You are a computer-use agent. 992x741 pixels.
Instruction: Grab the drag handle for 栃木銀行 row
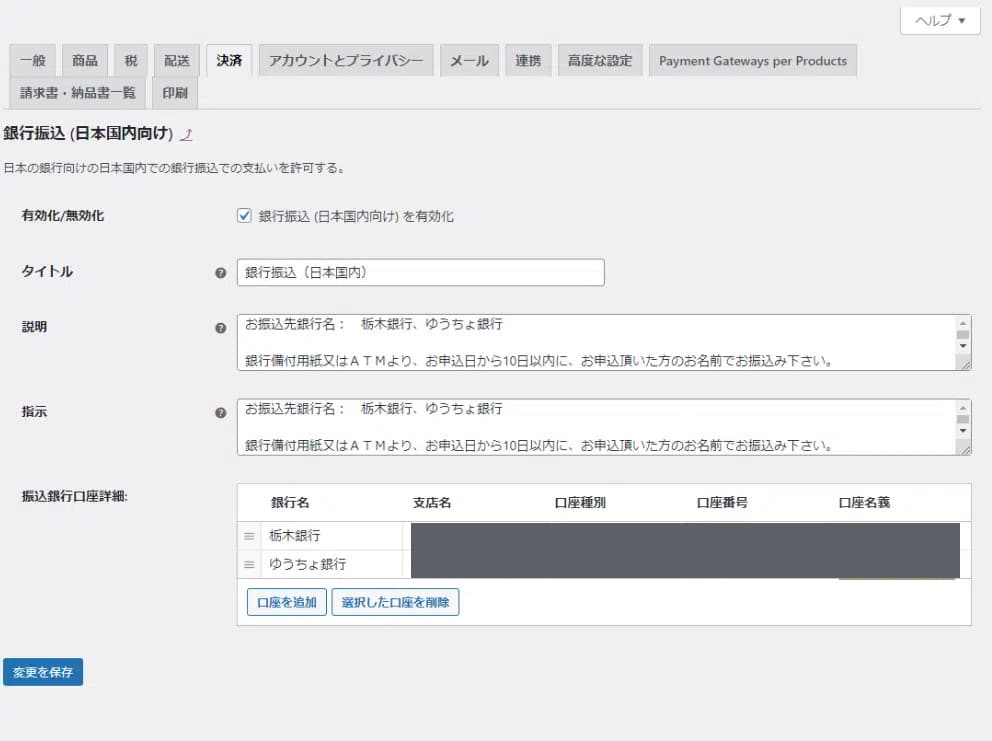[250, 536]
